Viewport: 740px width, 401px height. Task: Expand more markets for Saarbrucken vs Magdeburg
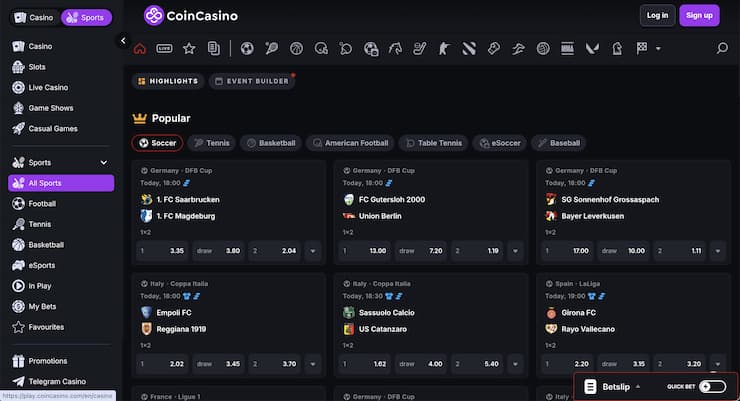312,251
